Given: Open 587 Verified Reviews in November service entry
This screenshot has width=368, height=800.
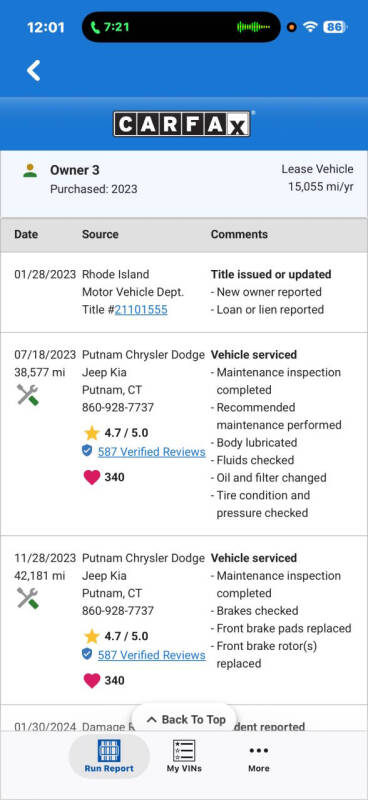Looking at the screenshot, I should point(152,655).
